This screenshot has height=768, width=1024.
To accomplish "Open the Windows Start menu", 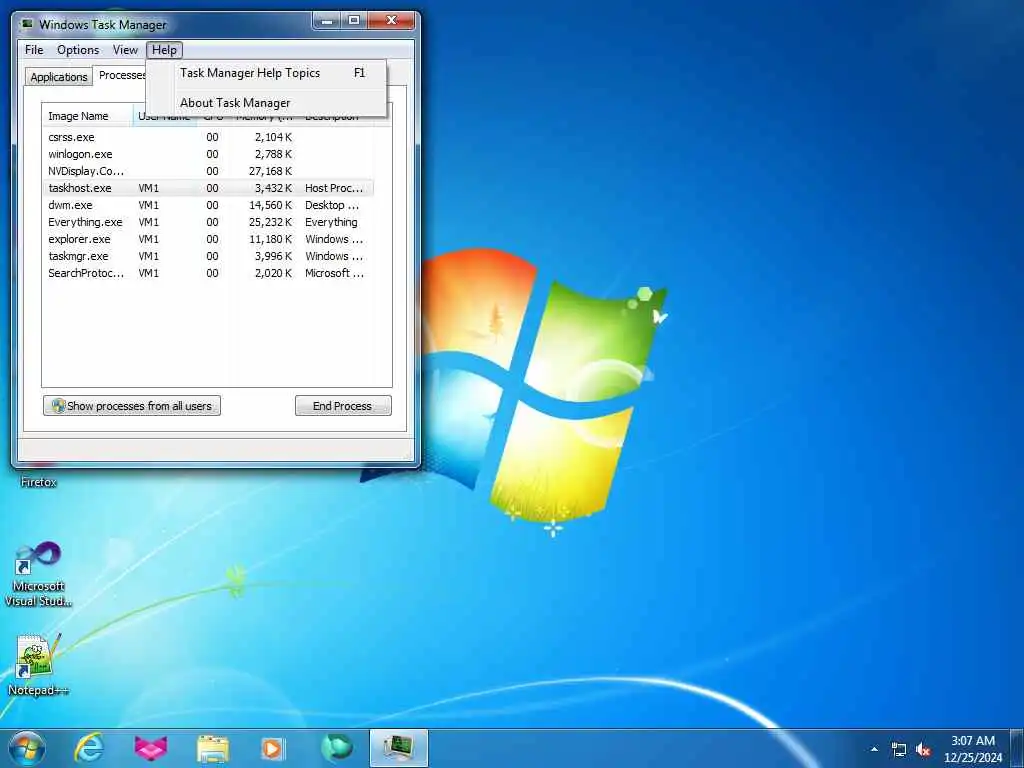I will tap(27, 748).
